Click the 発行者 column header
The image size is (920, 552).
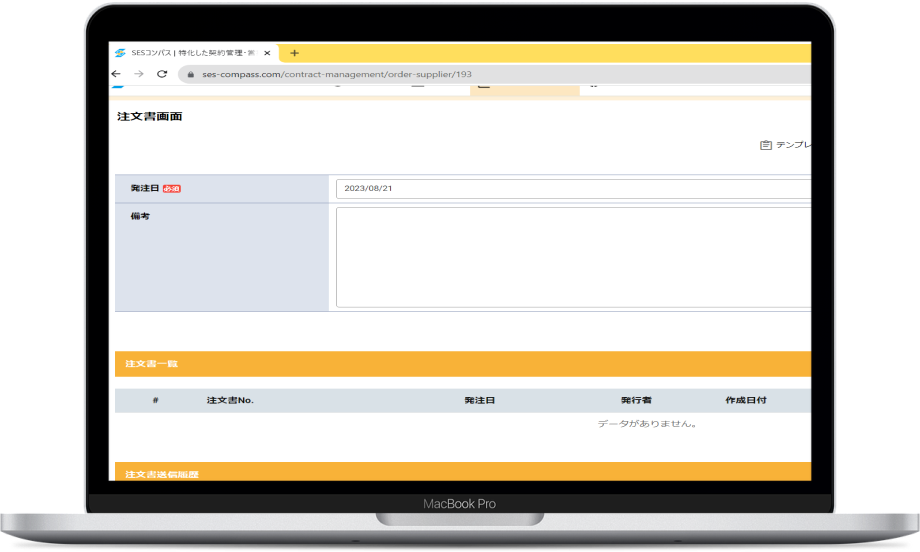click(x=637, y=400)
